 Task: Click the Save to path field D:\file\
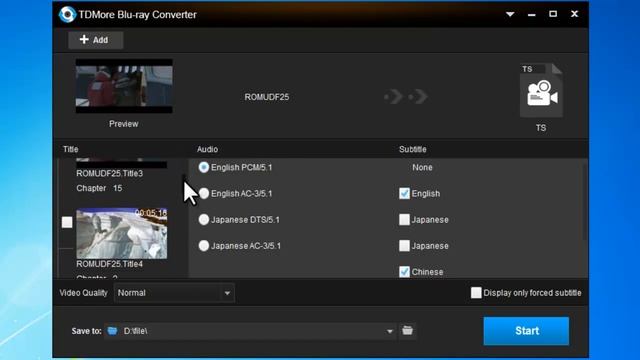pyautogui.click(x=250, y=331)
